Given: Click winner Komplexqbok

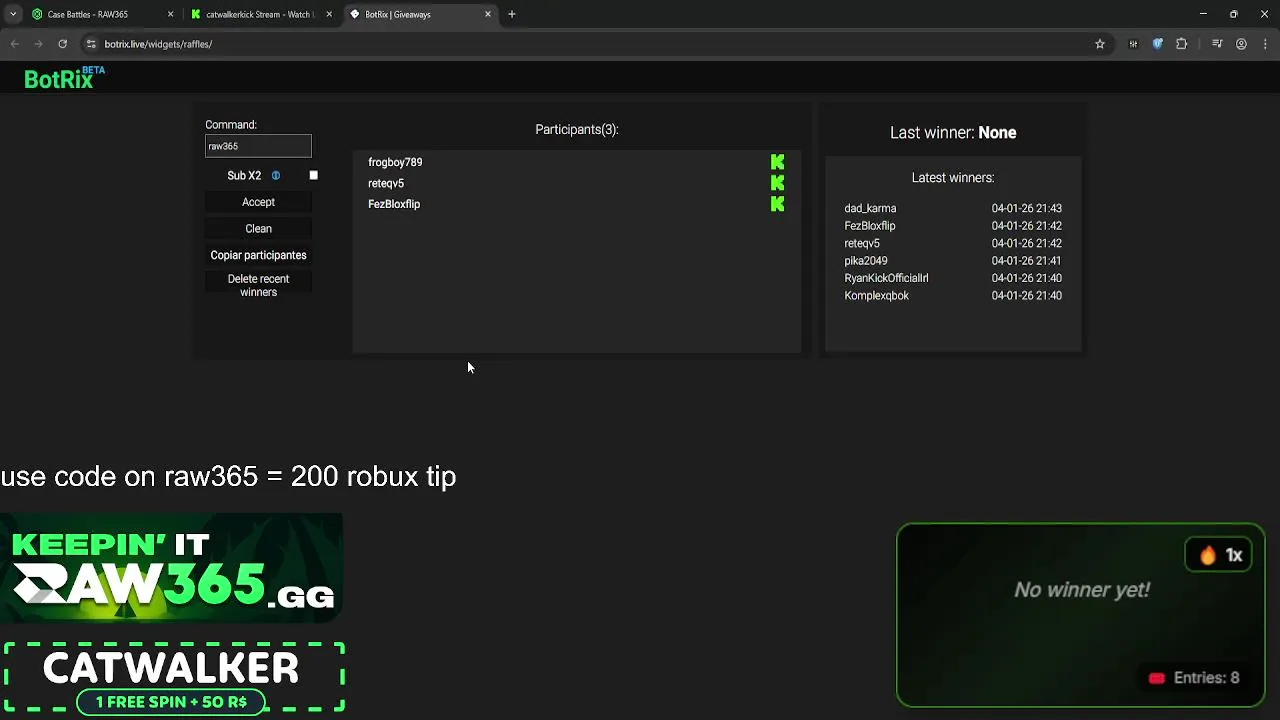Looking at the screenshot, I should pyautogui.click(x=876, y=296).
